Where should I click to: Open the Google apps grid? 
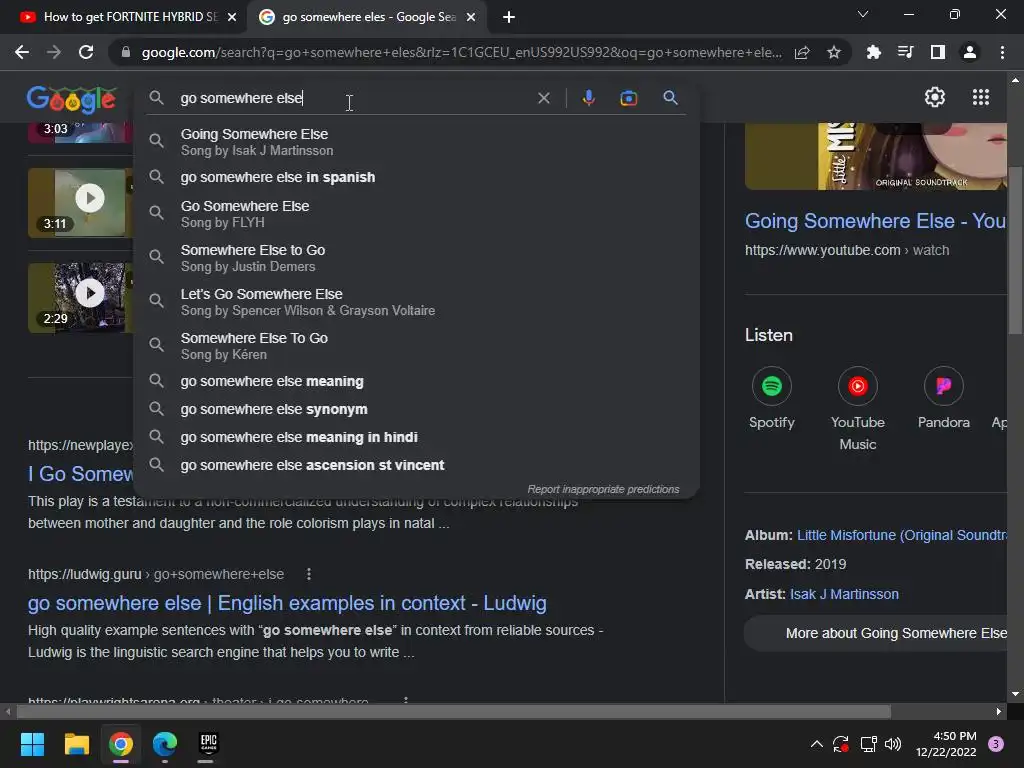point(981,97)
